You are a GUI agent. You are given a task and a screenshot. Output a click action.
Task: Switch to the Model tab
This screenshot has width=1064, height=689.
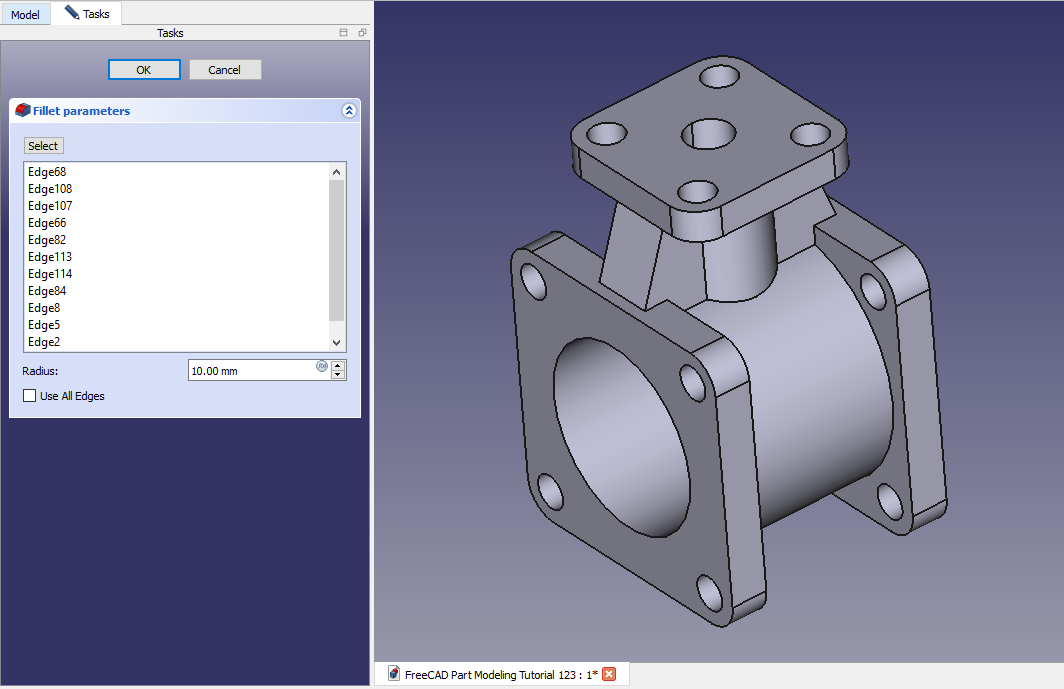coord(25,15)
